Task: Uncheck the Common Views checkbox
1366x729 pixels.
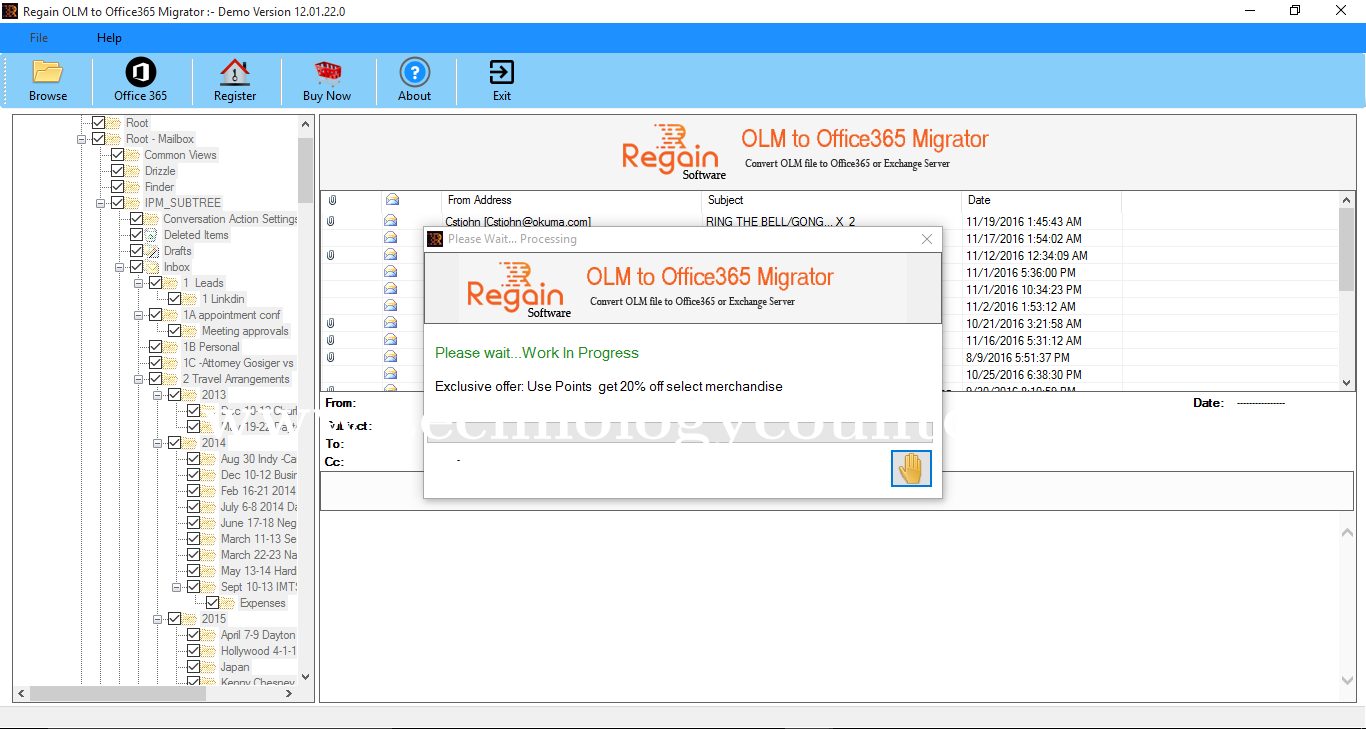Action: tap(118, 155)
